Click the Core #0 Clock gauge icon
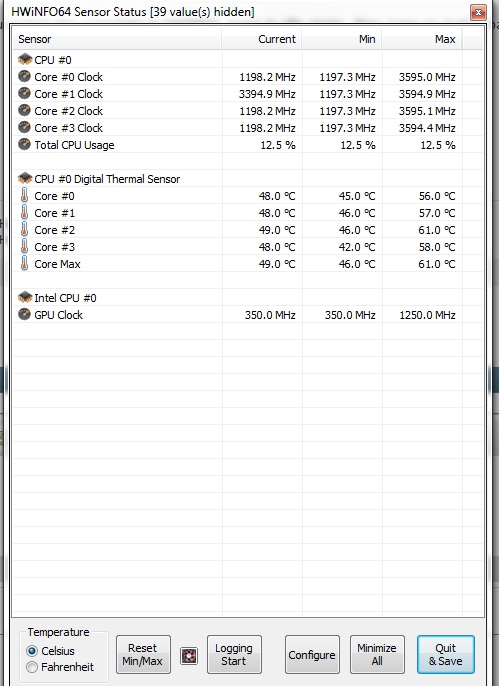 point(24,77)
